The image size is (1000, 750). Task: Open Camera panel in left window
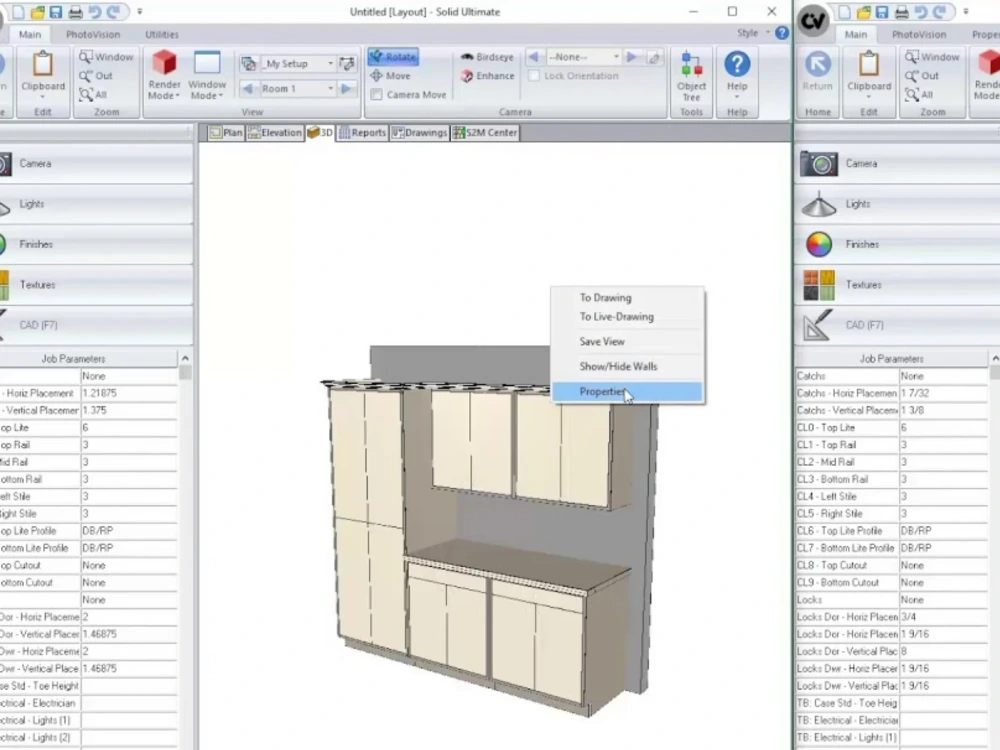pos(96,164)
